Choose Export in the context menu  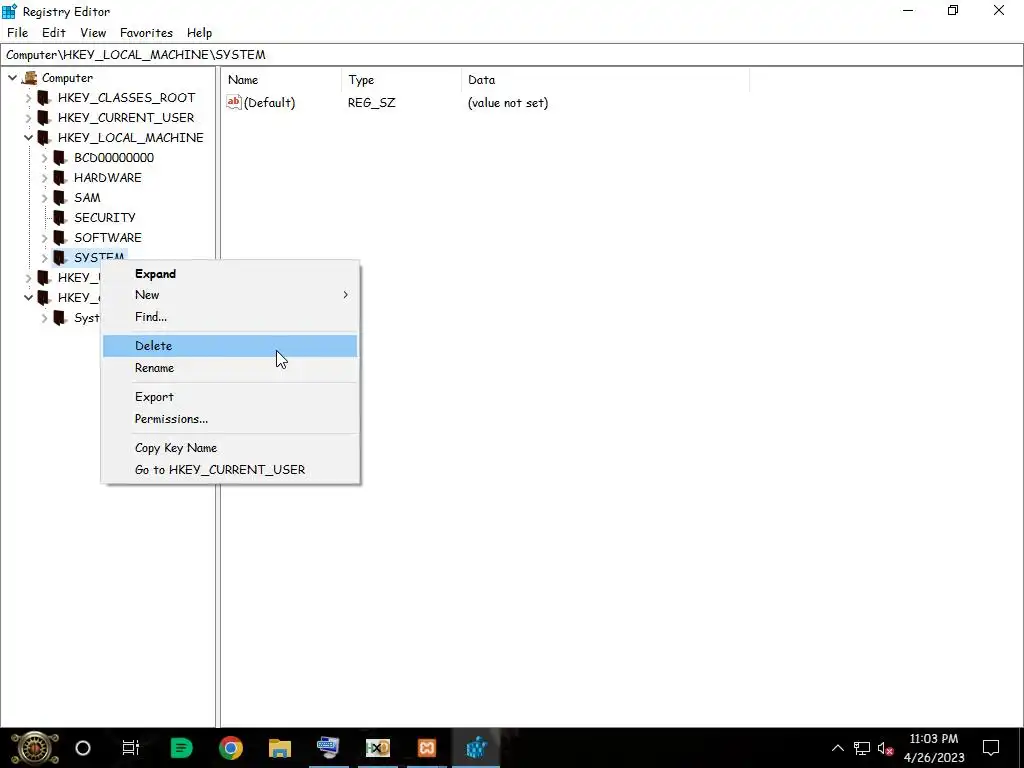230,396
